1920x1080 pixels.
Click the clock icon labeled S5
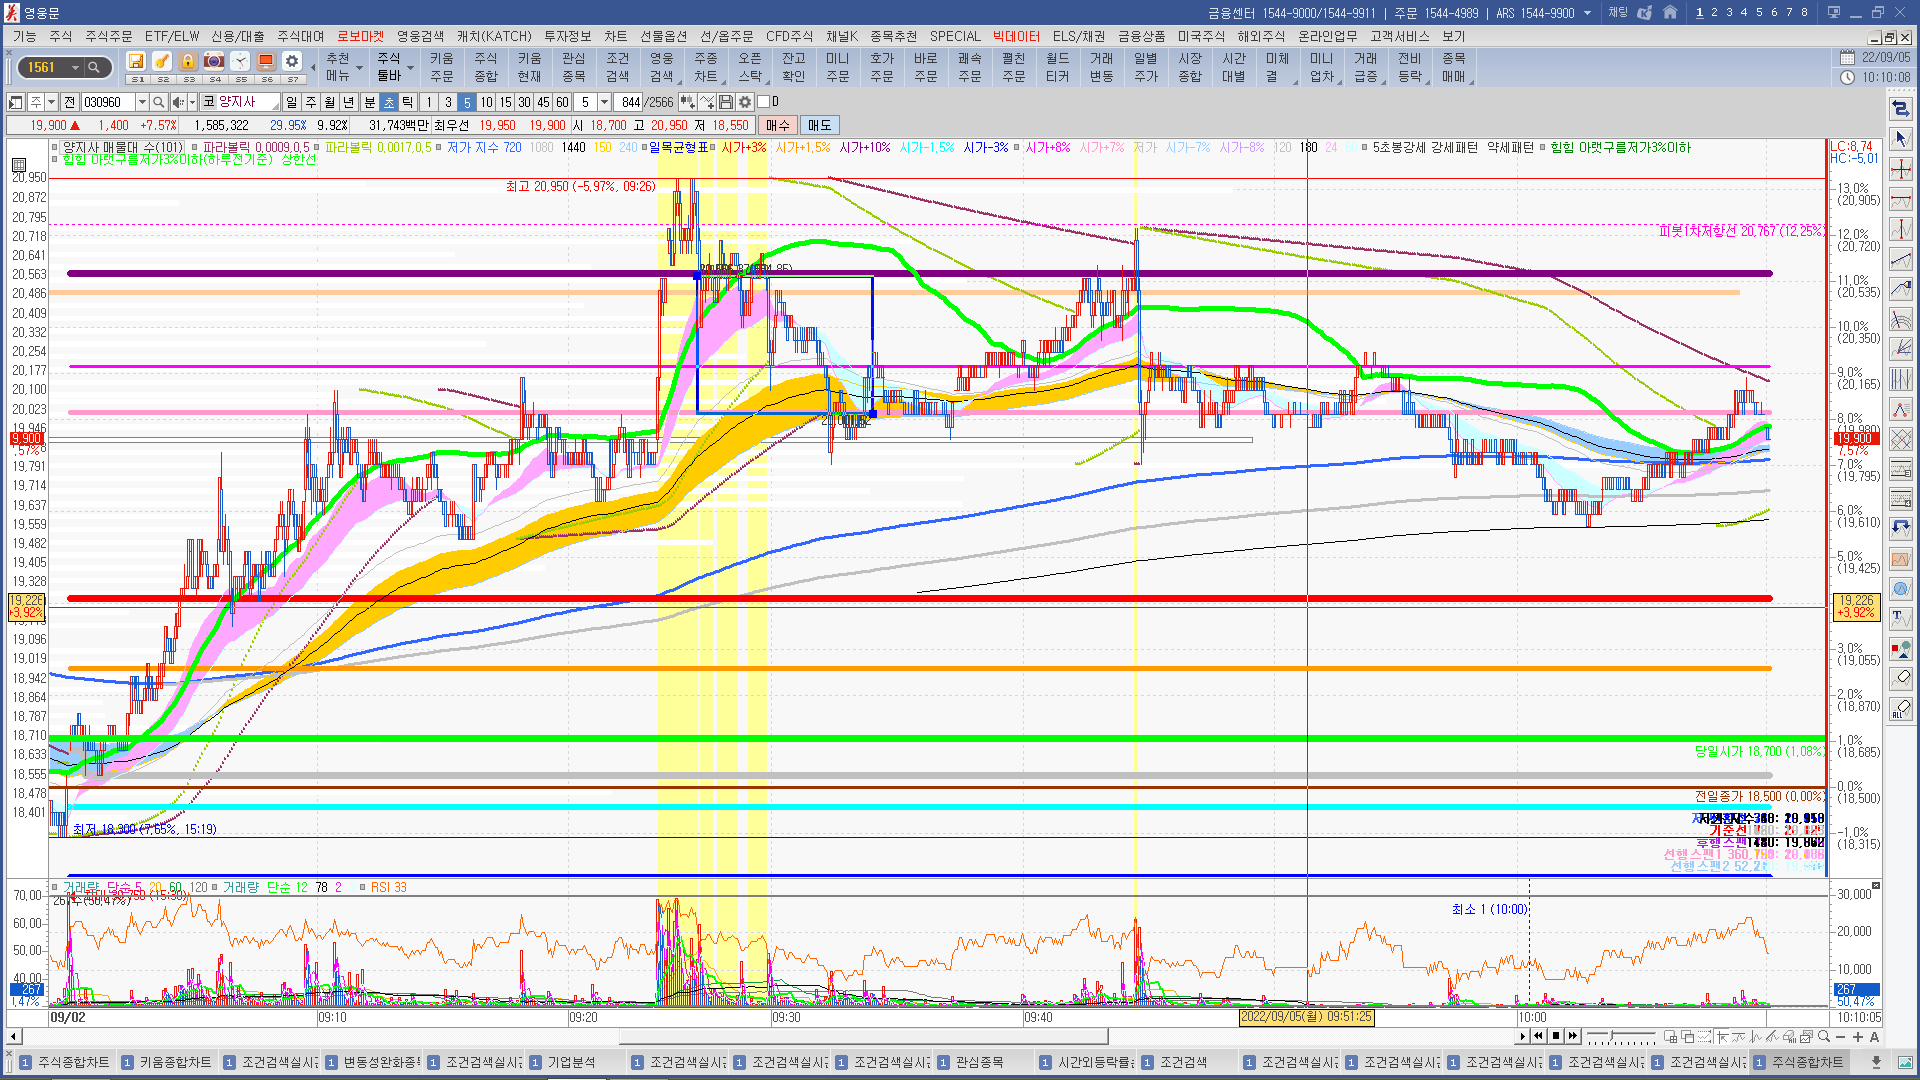(240, 62)
